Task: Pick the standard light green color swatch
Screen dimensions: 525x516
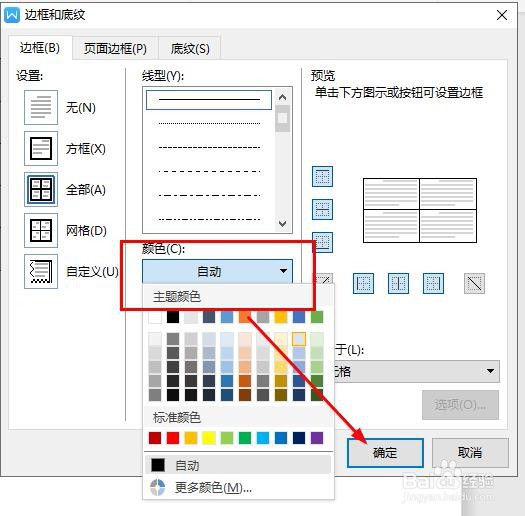Action: pos(227,438)
